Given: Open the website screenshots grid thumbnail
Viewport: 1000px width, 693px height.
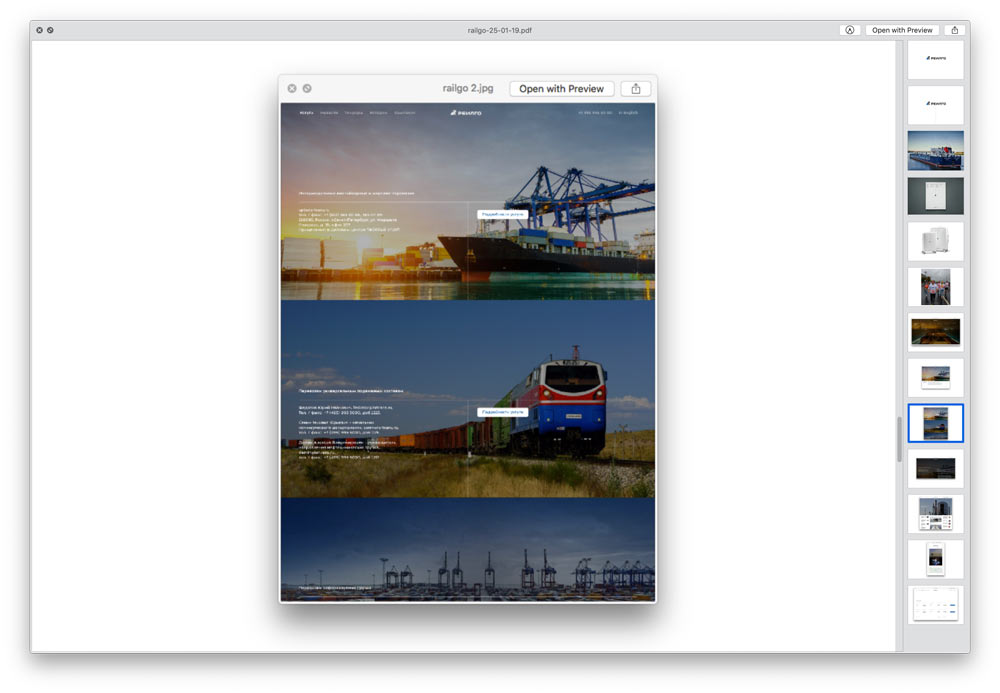Looking at the screenshot, I should click(935, 513).
